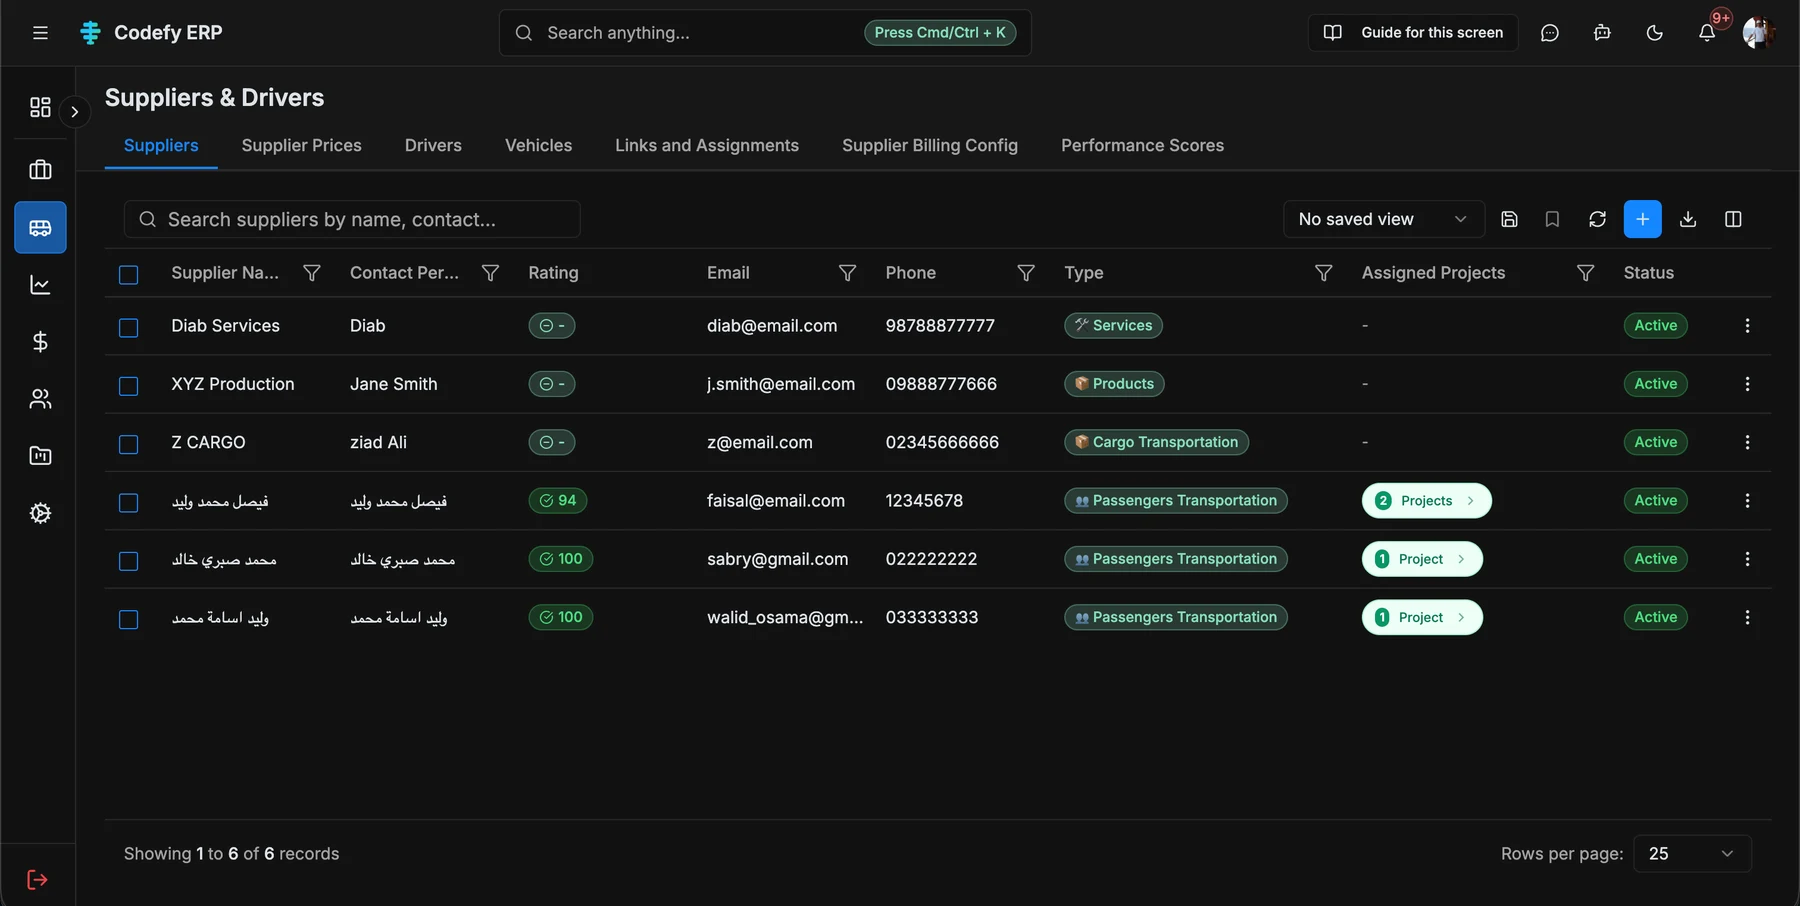Viewport: 1800px width, 906px height.
Task: Select checkbox for walid_osama row
Action: [x=129, y=620]
